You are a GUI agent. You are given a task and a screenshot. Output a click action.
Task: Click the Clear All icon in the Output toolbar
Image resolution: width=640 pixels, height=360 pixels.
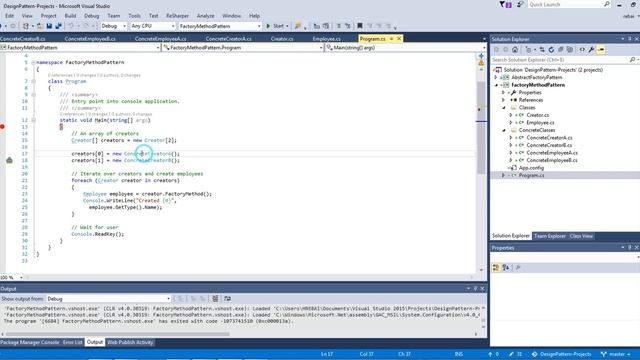click(215, 299)
